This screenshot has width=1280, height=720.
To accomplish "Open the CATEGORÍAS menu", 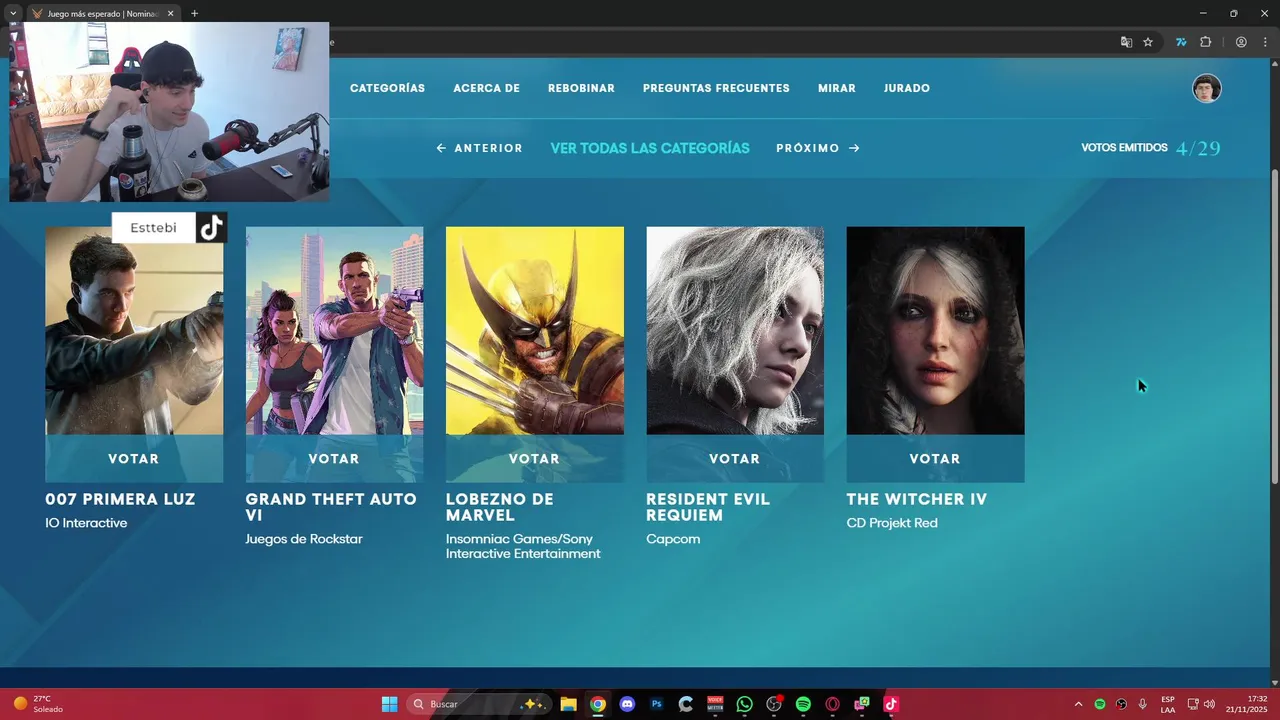I will coord(387,88).
